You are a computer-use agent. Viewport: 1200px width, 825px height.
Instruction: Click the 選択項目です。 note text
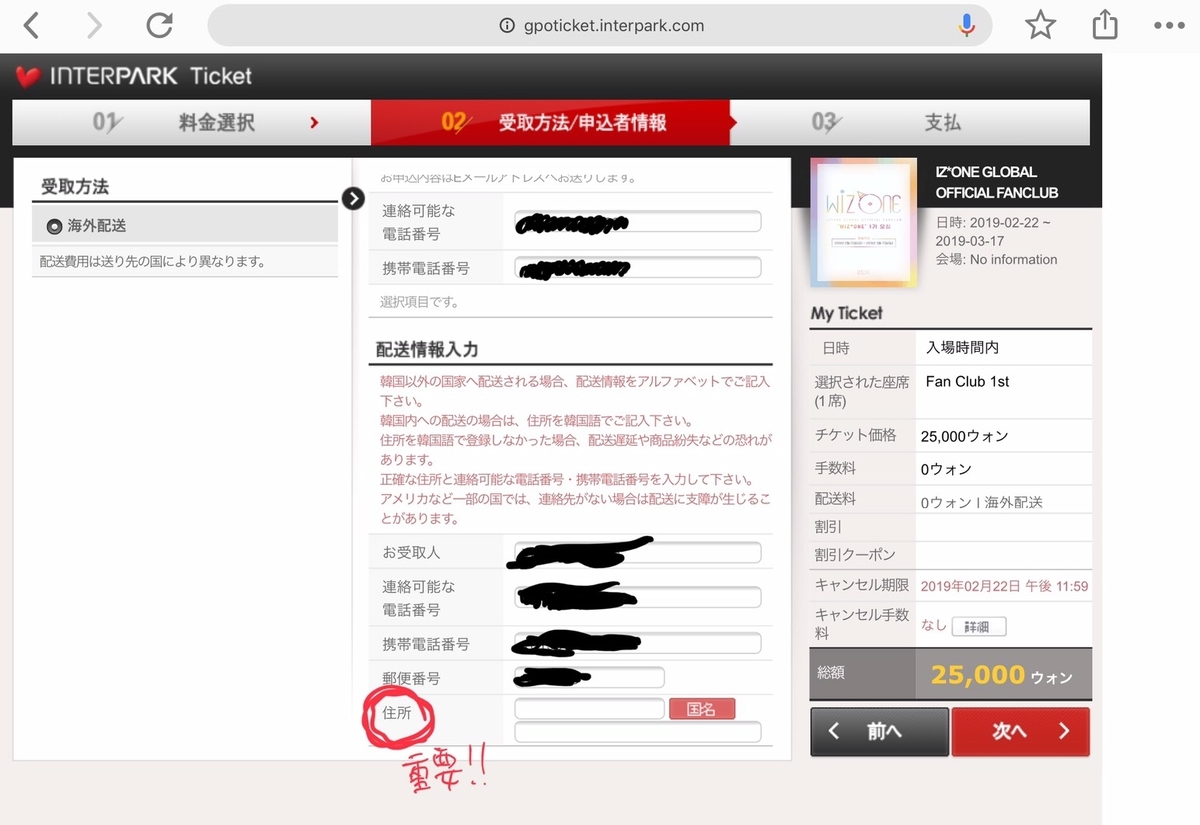coord(419,301)
